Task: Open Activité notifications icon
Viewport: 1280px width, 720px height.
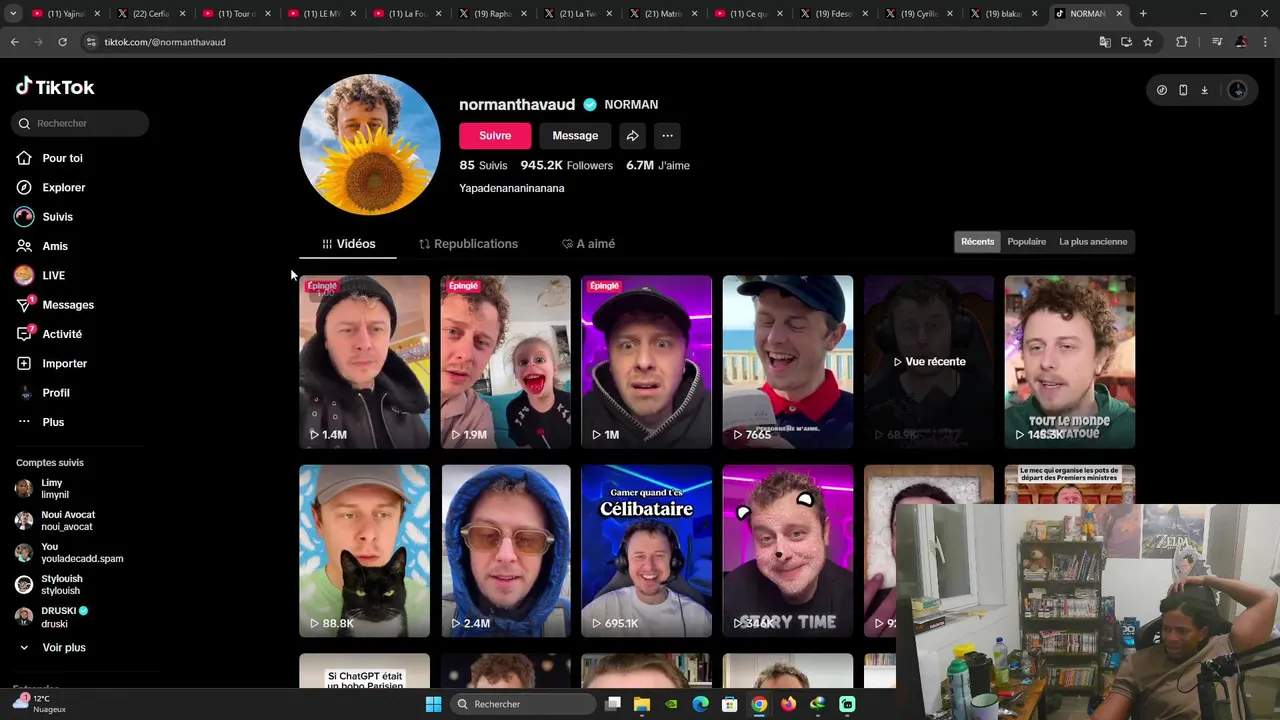Action: coord(24,334)
